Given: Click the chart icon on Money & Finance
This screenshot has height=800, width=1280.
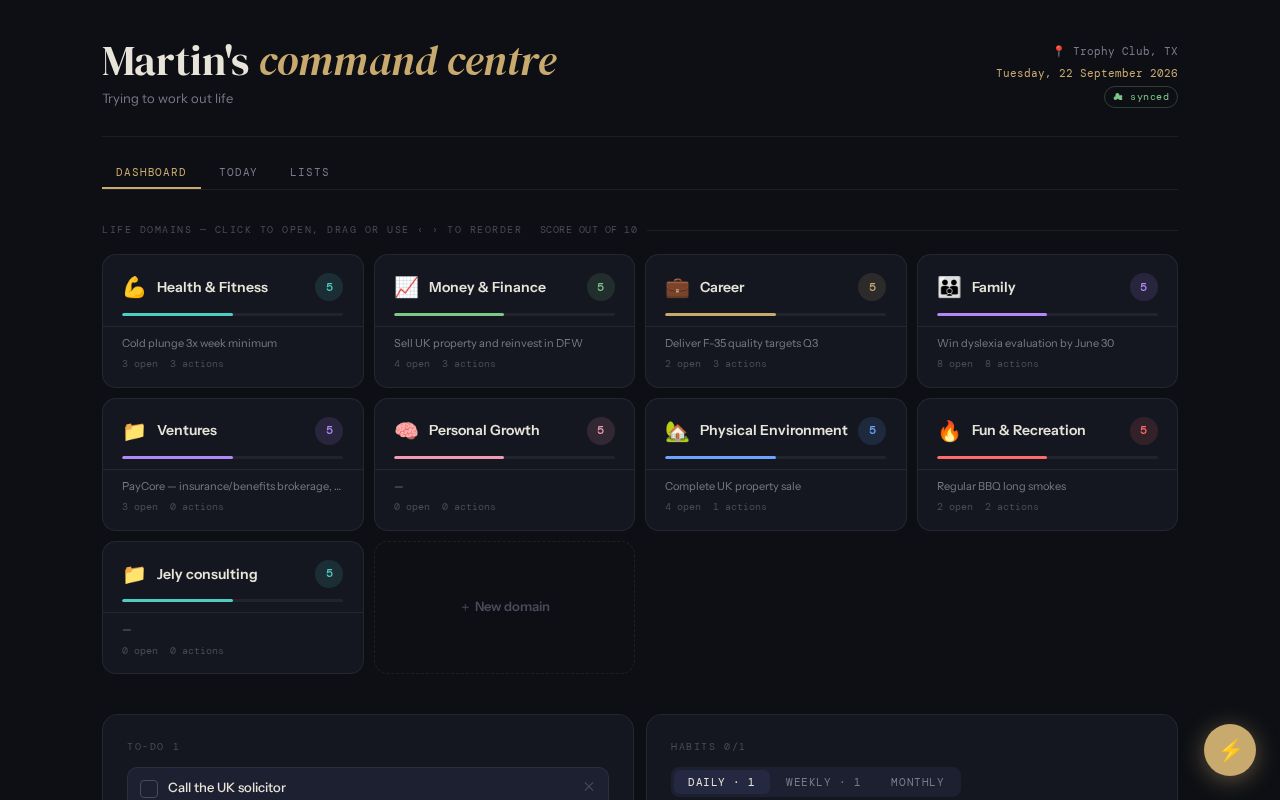Looking at the screenshot, I should coord(406,288).
